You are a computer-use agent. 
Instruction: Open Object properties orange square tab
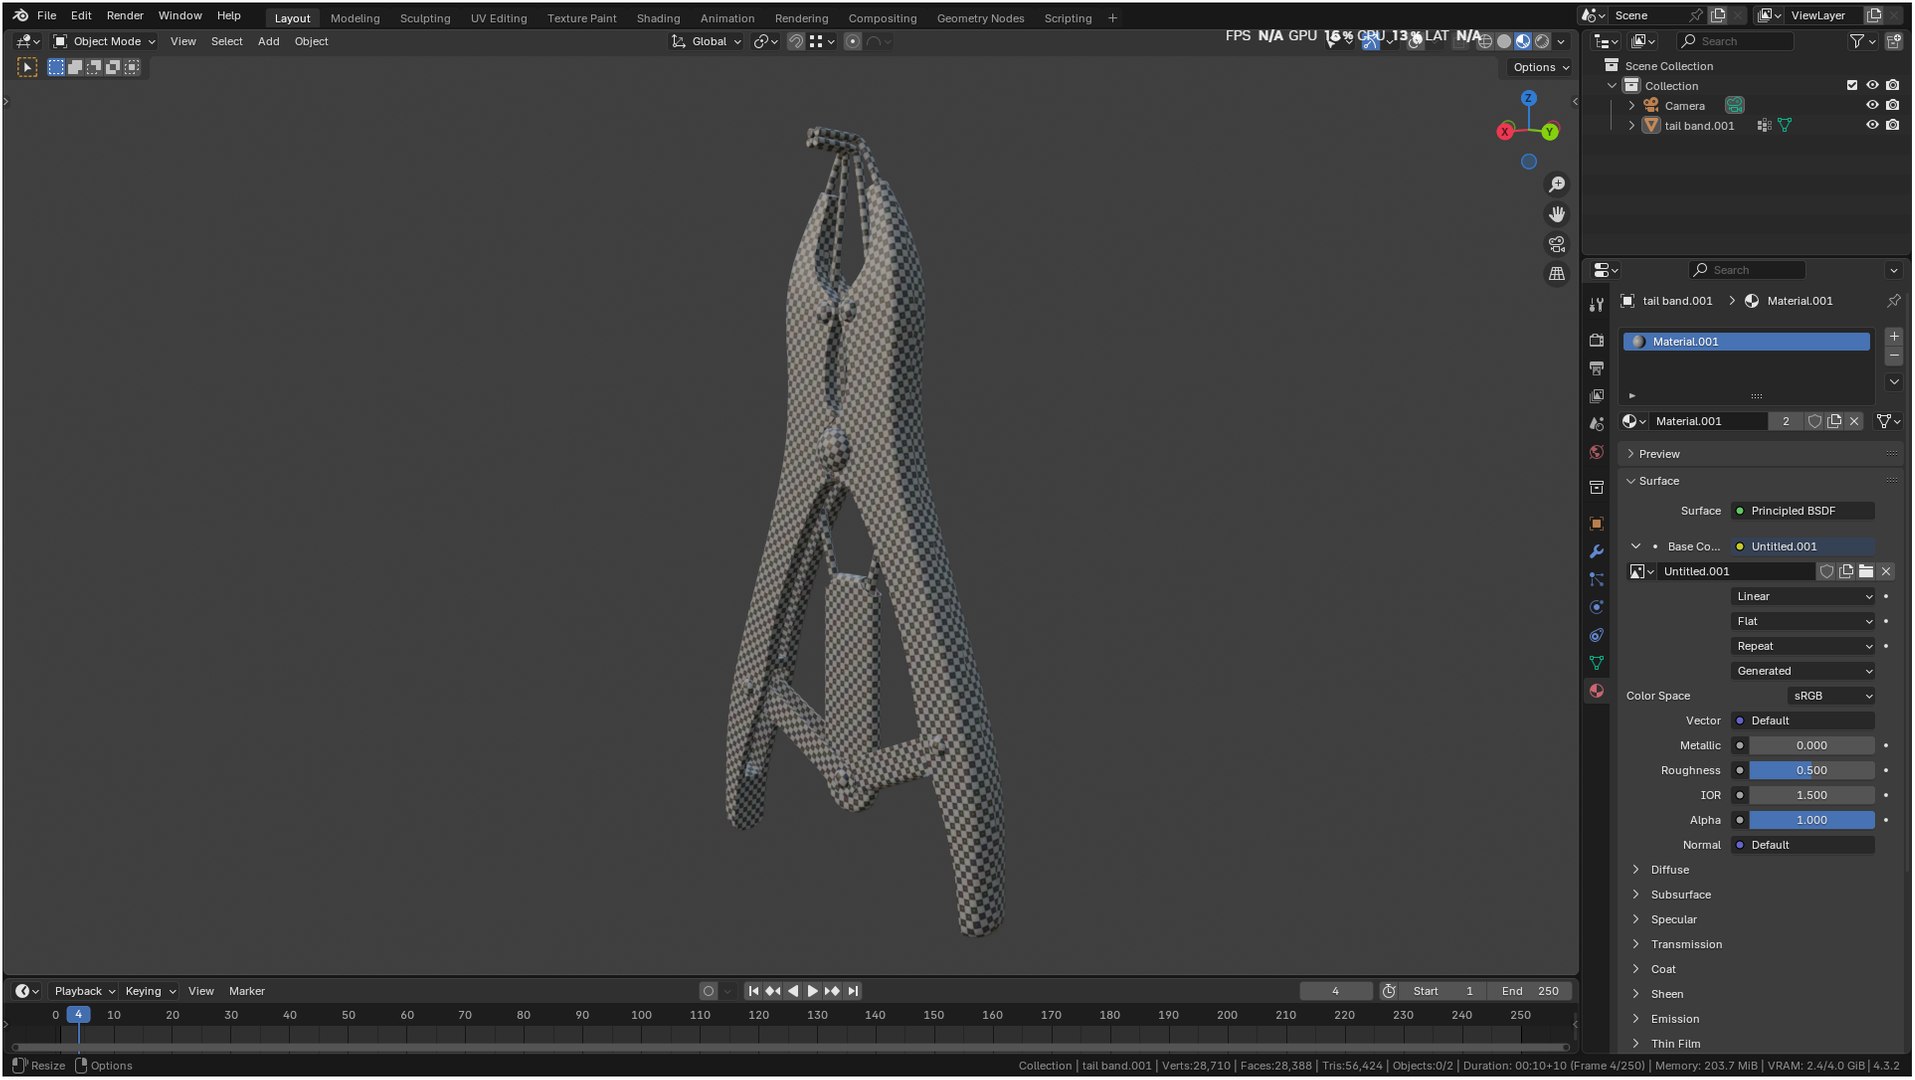pos(1597,524)
